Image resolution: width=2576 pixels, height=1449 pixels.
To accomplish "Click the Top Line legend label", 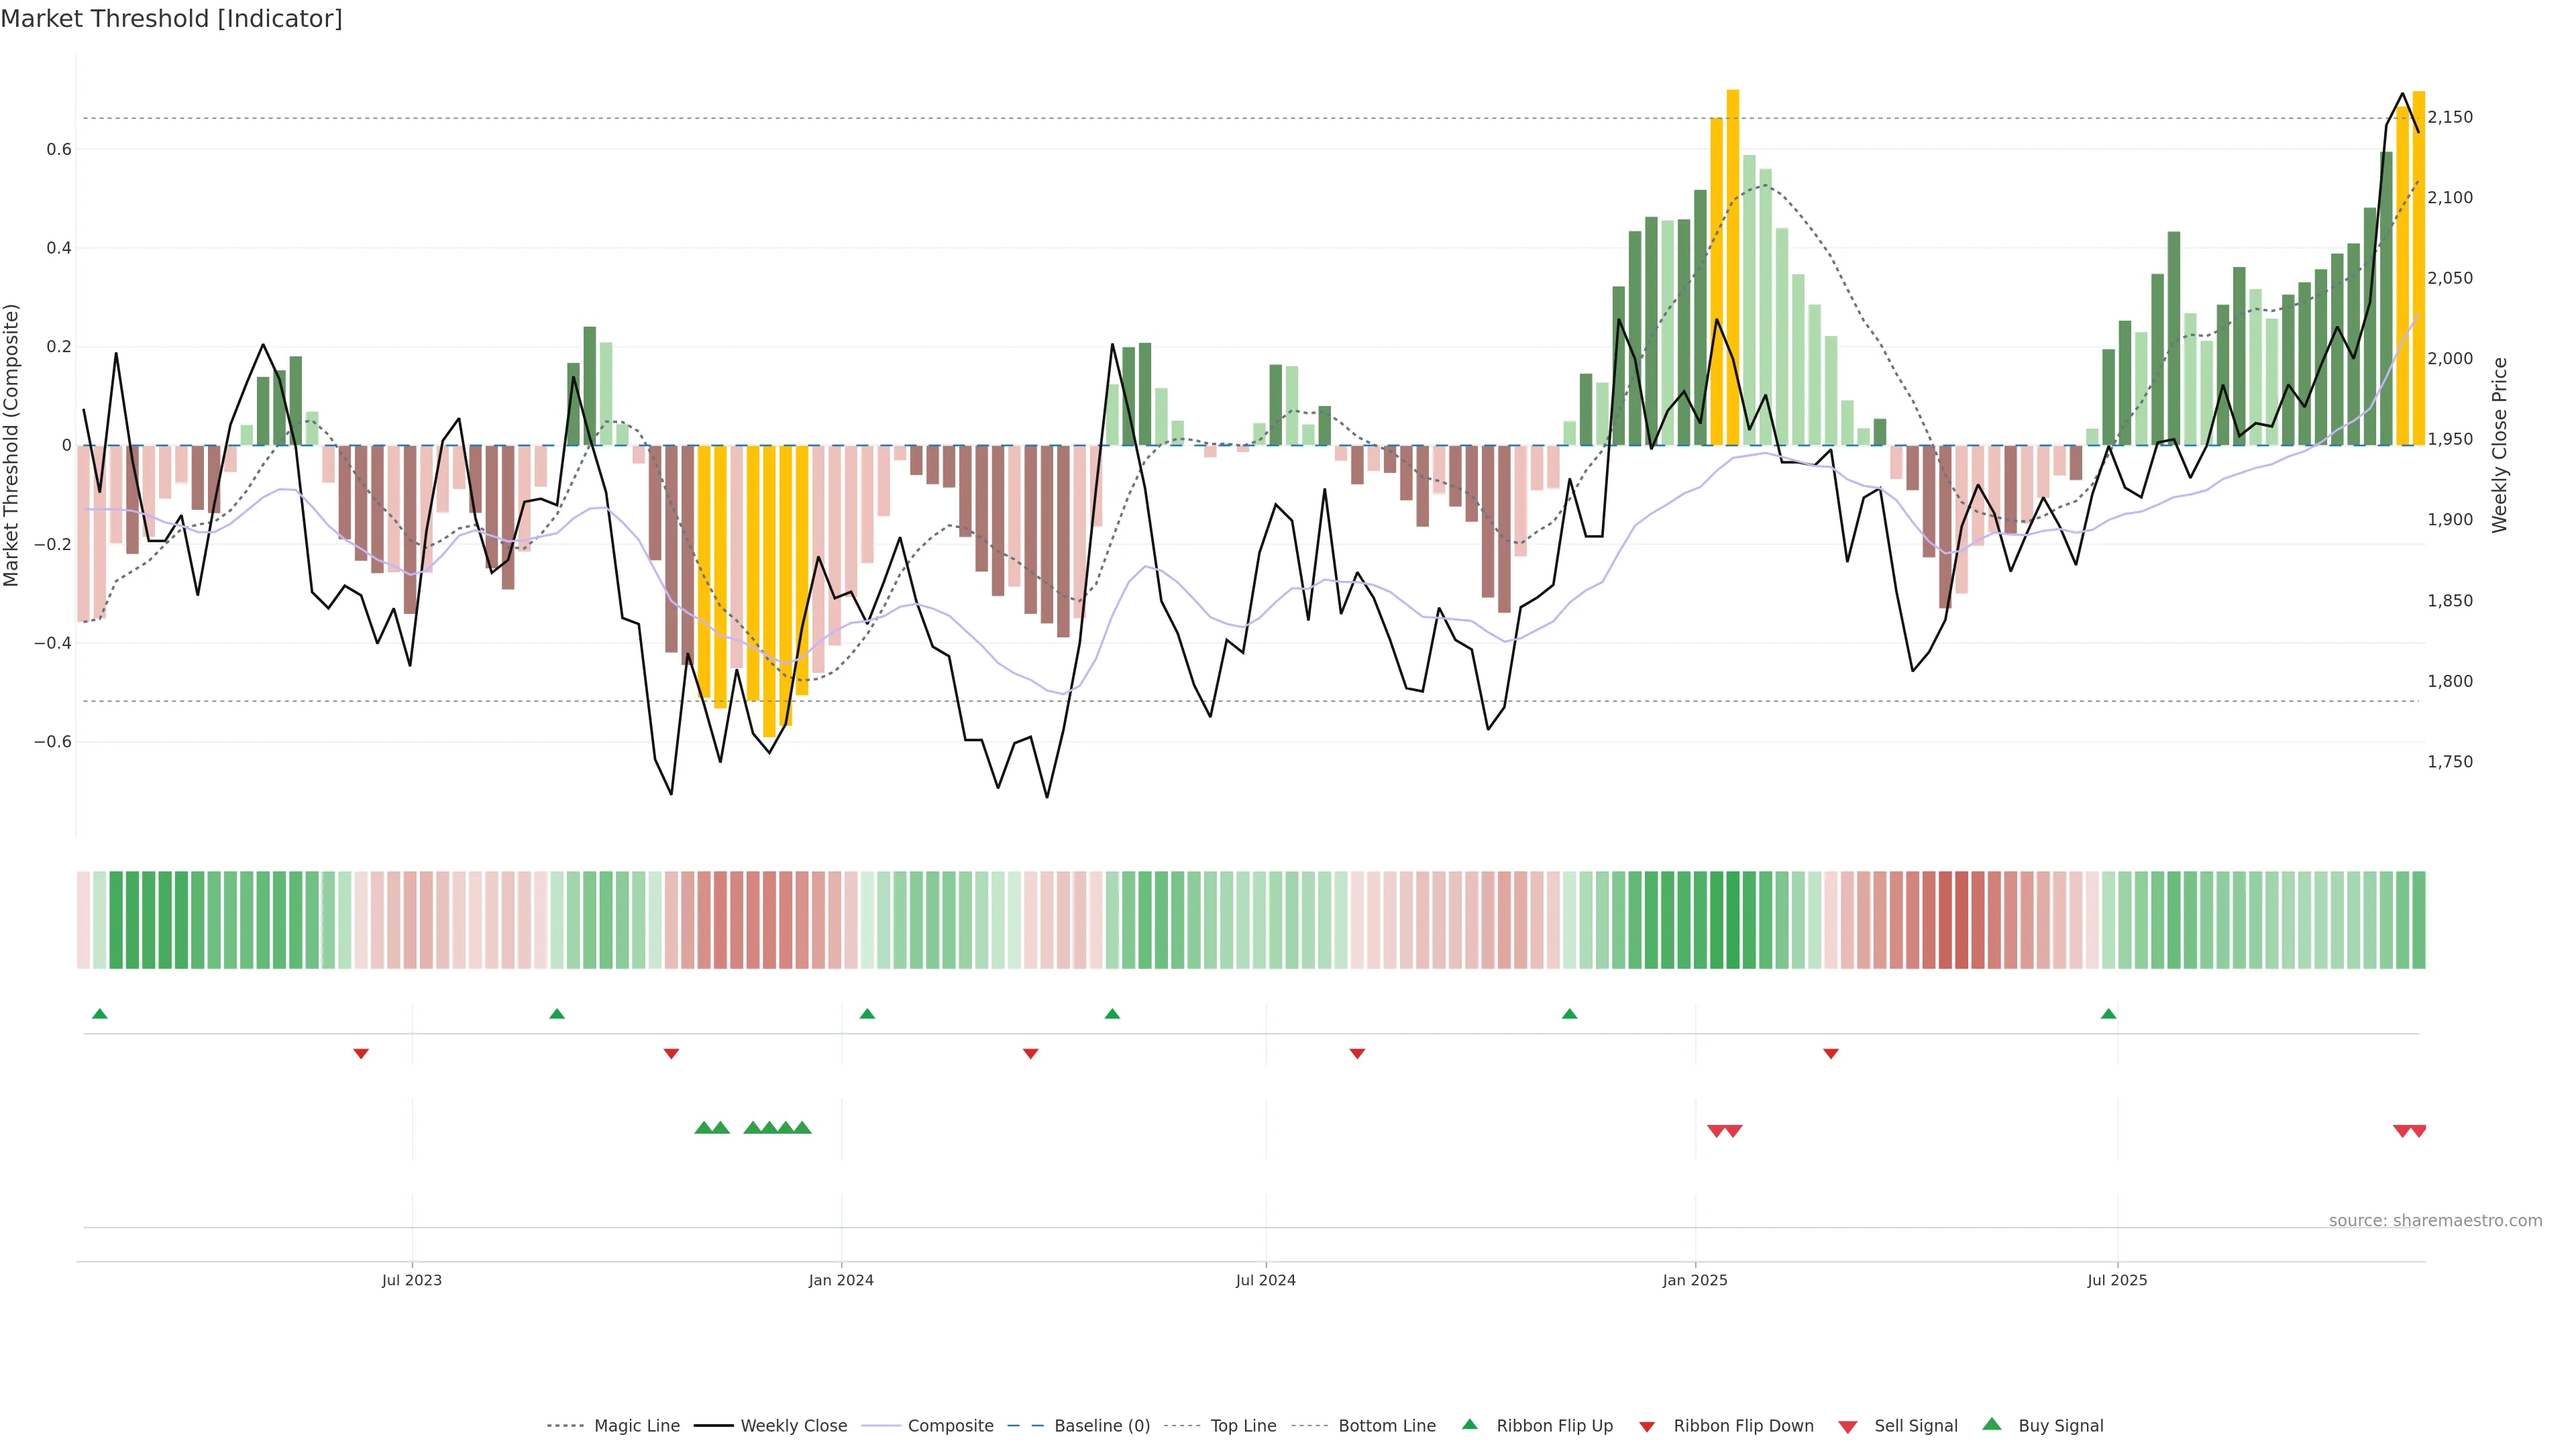I will pos(1243,1426).
